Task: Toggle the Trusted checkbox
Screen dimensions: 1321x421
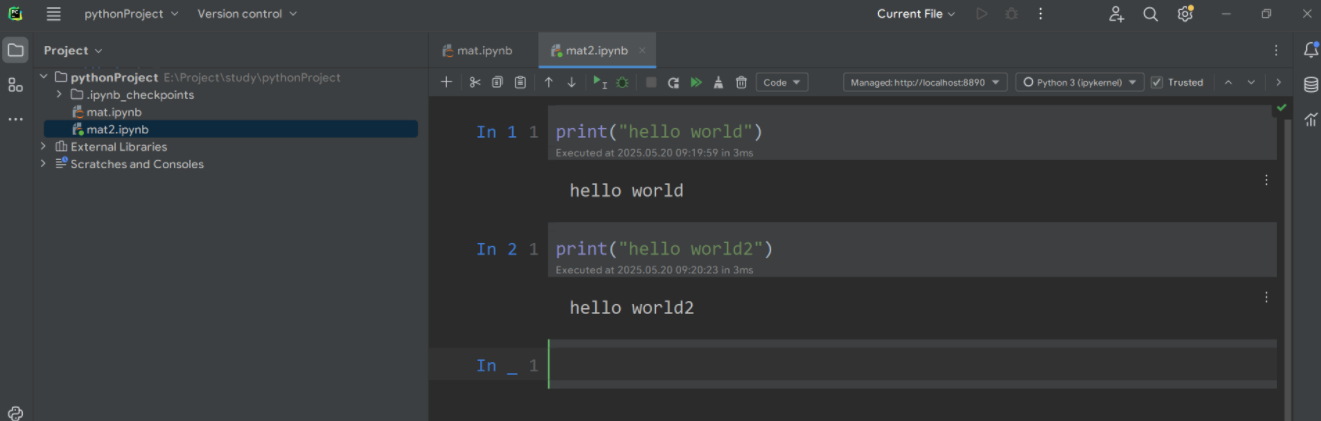Action: coord(1157,82)
